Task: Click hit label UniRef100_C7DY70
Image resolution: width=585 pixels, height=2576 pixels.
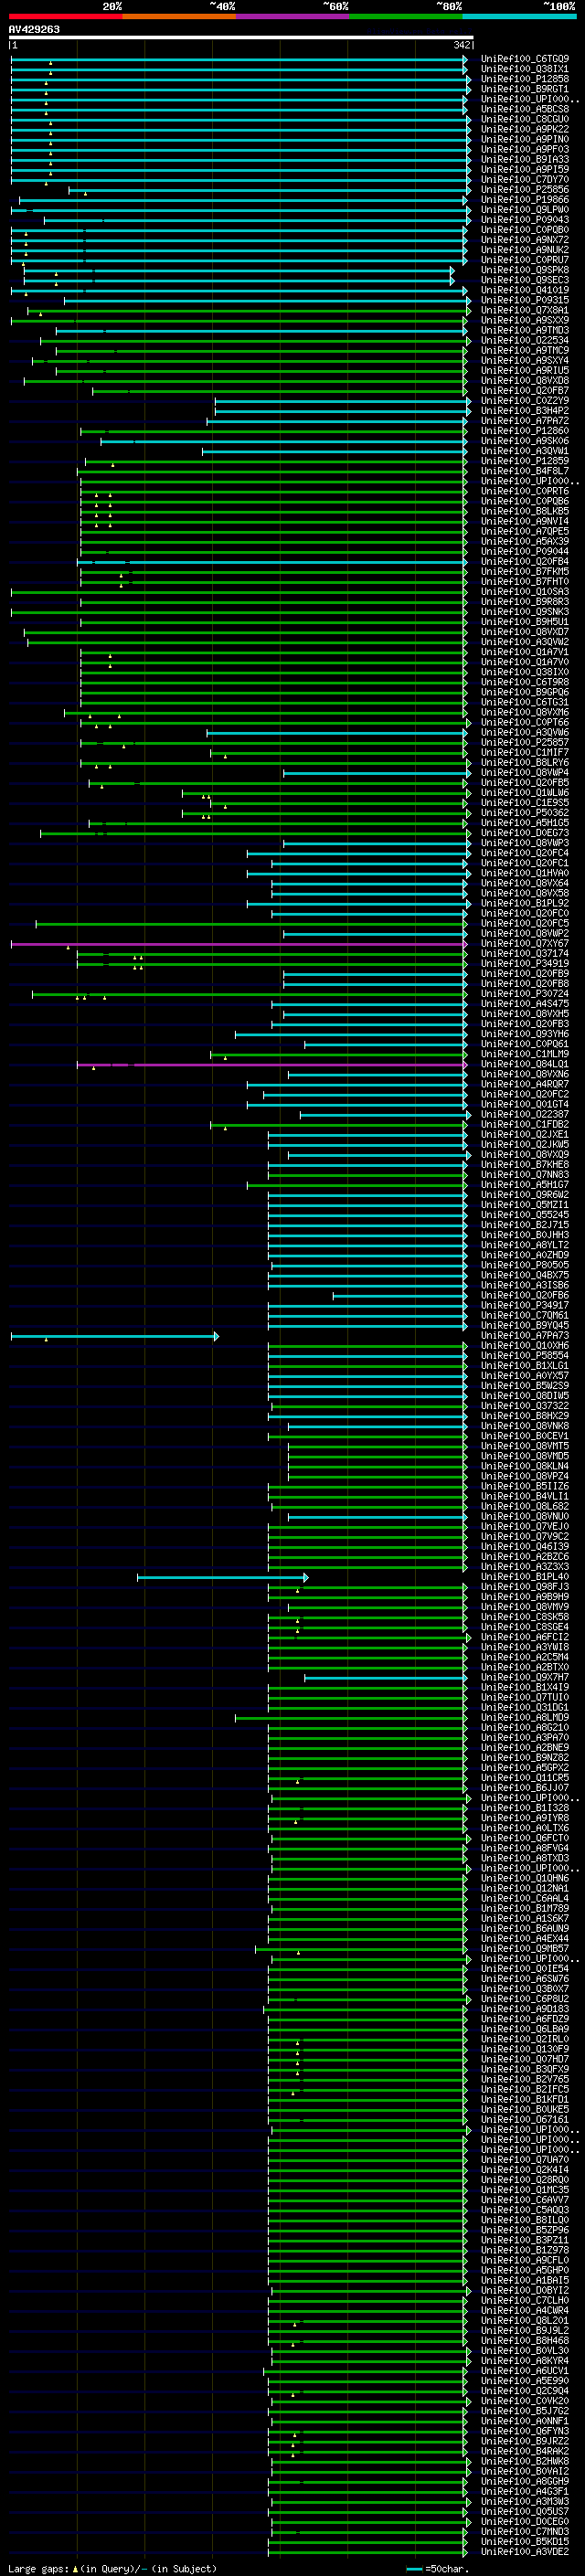Action: point(525,179)
